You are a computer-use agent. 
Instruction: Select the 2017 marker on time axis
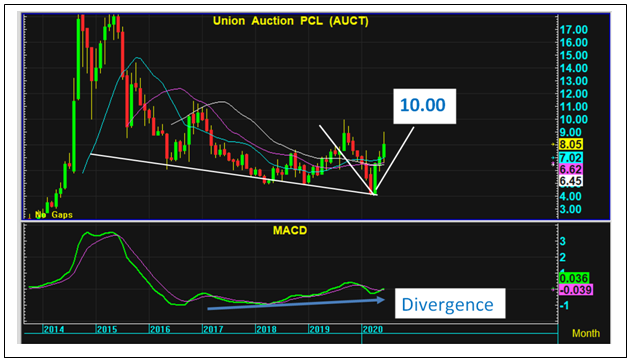[x=213, y=329]
